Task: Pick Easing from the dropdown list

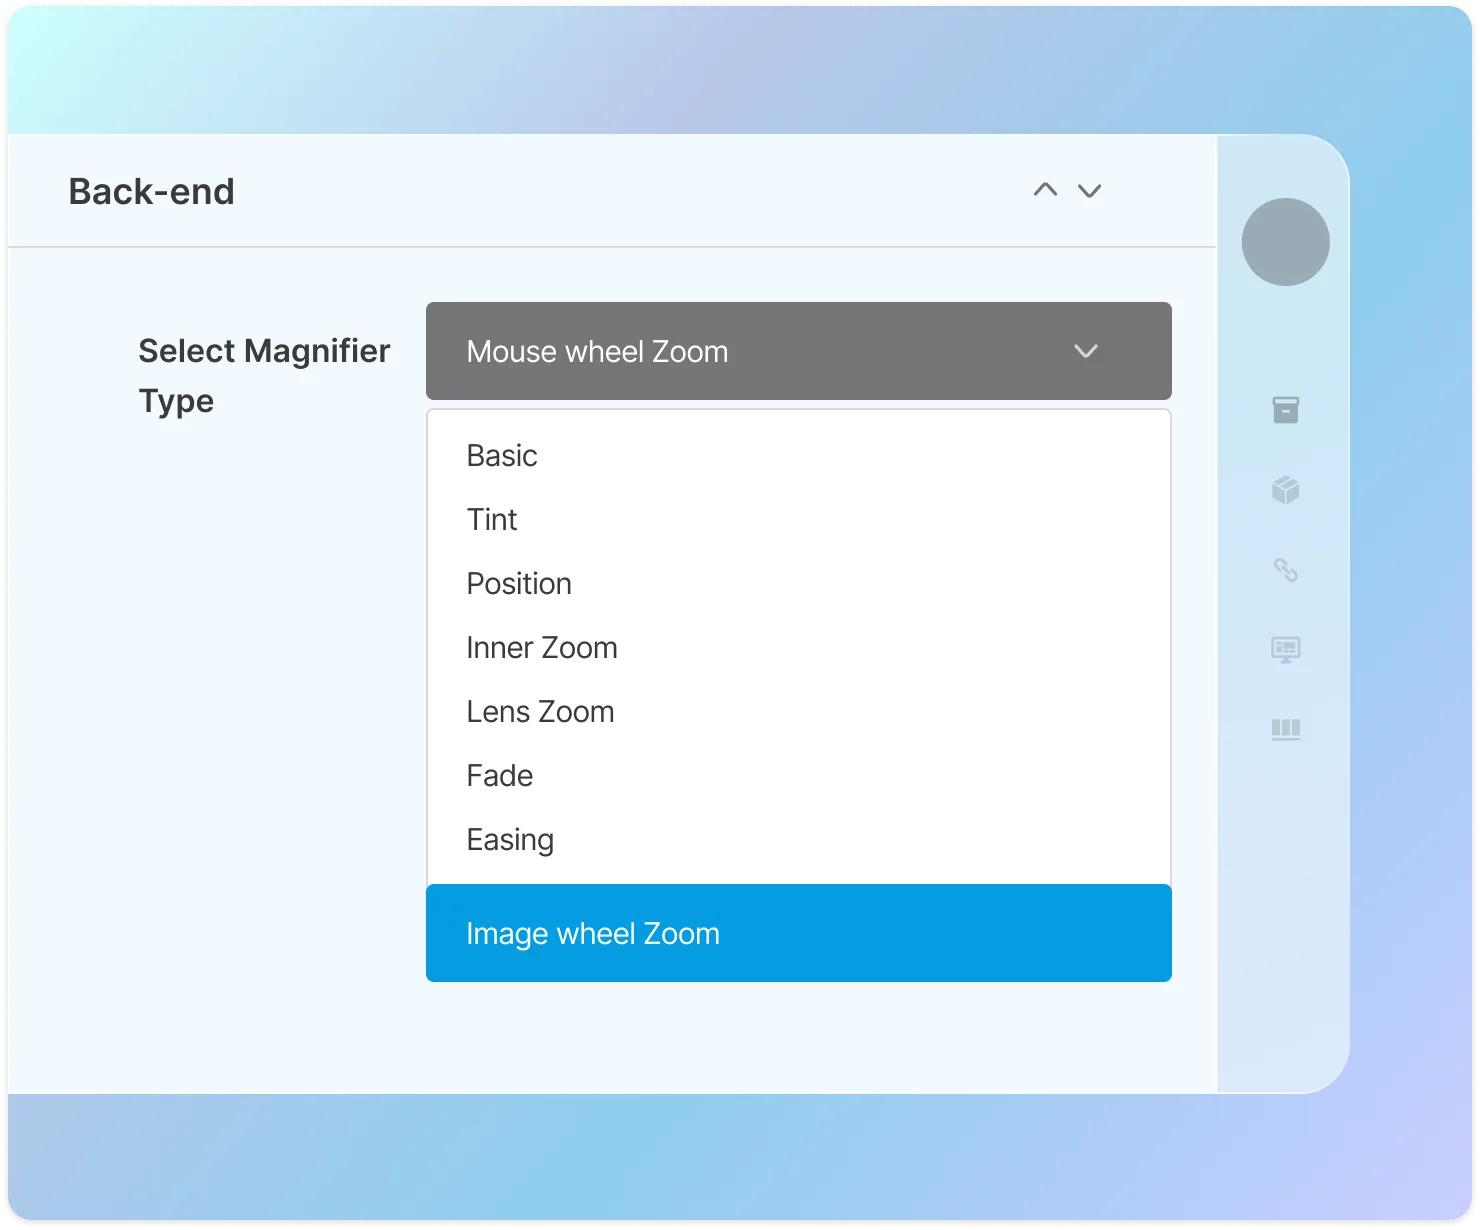Action: (x=510, y=840)
